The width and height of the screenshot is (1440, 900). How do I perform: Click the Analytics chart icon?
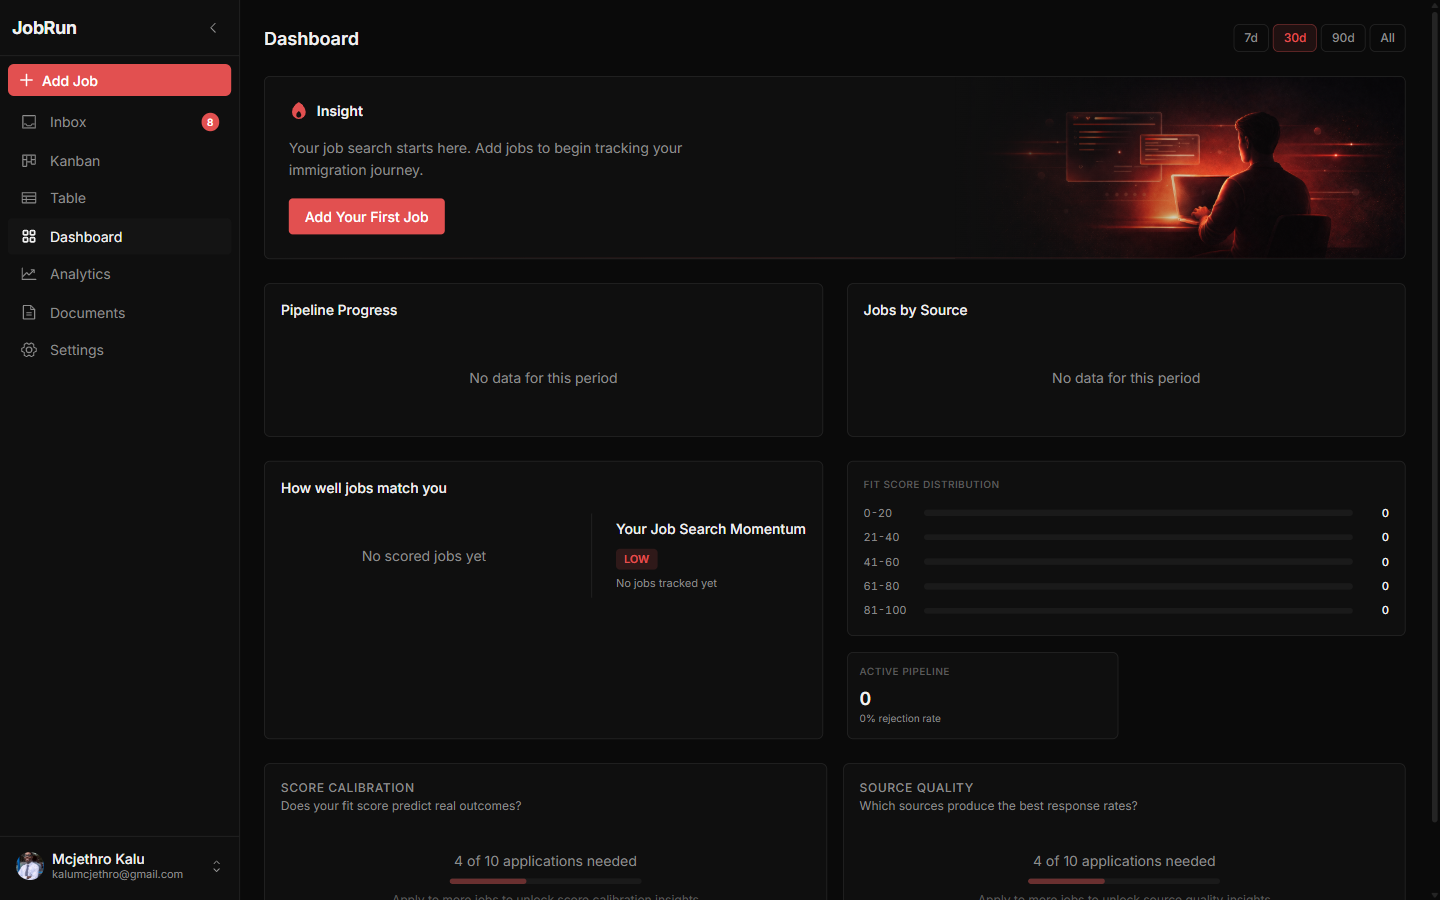pyautogui.click(x=29, y=274)
